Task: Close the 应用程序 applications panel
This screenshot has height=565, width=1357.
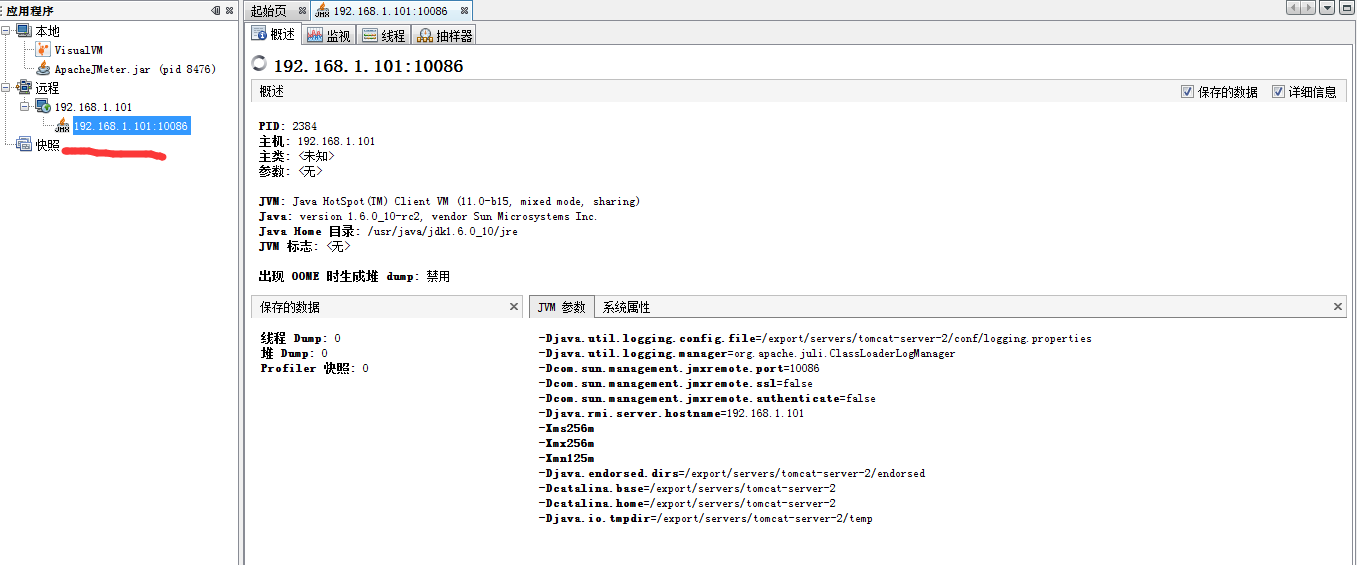Action: tap(229, 10)
